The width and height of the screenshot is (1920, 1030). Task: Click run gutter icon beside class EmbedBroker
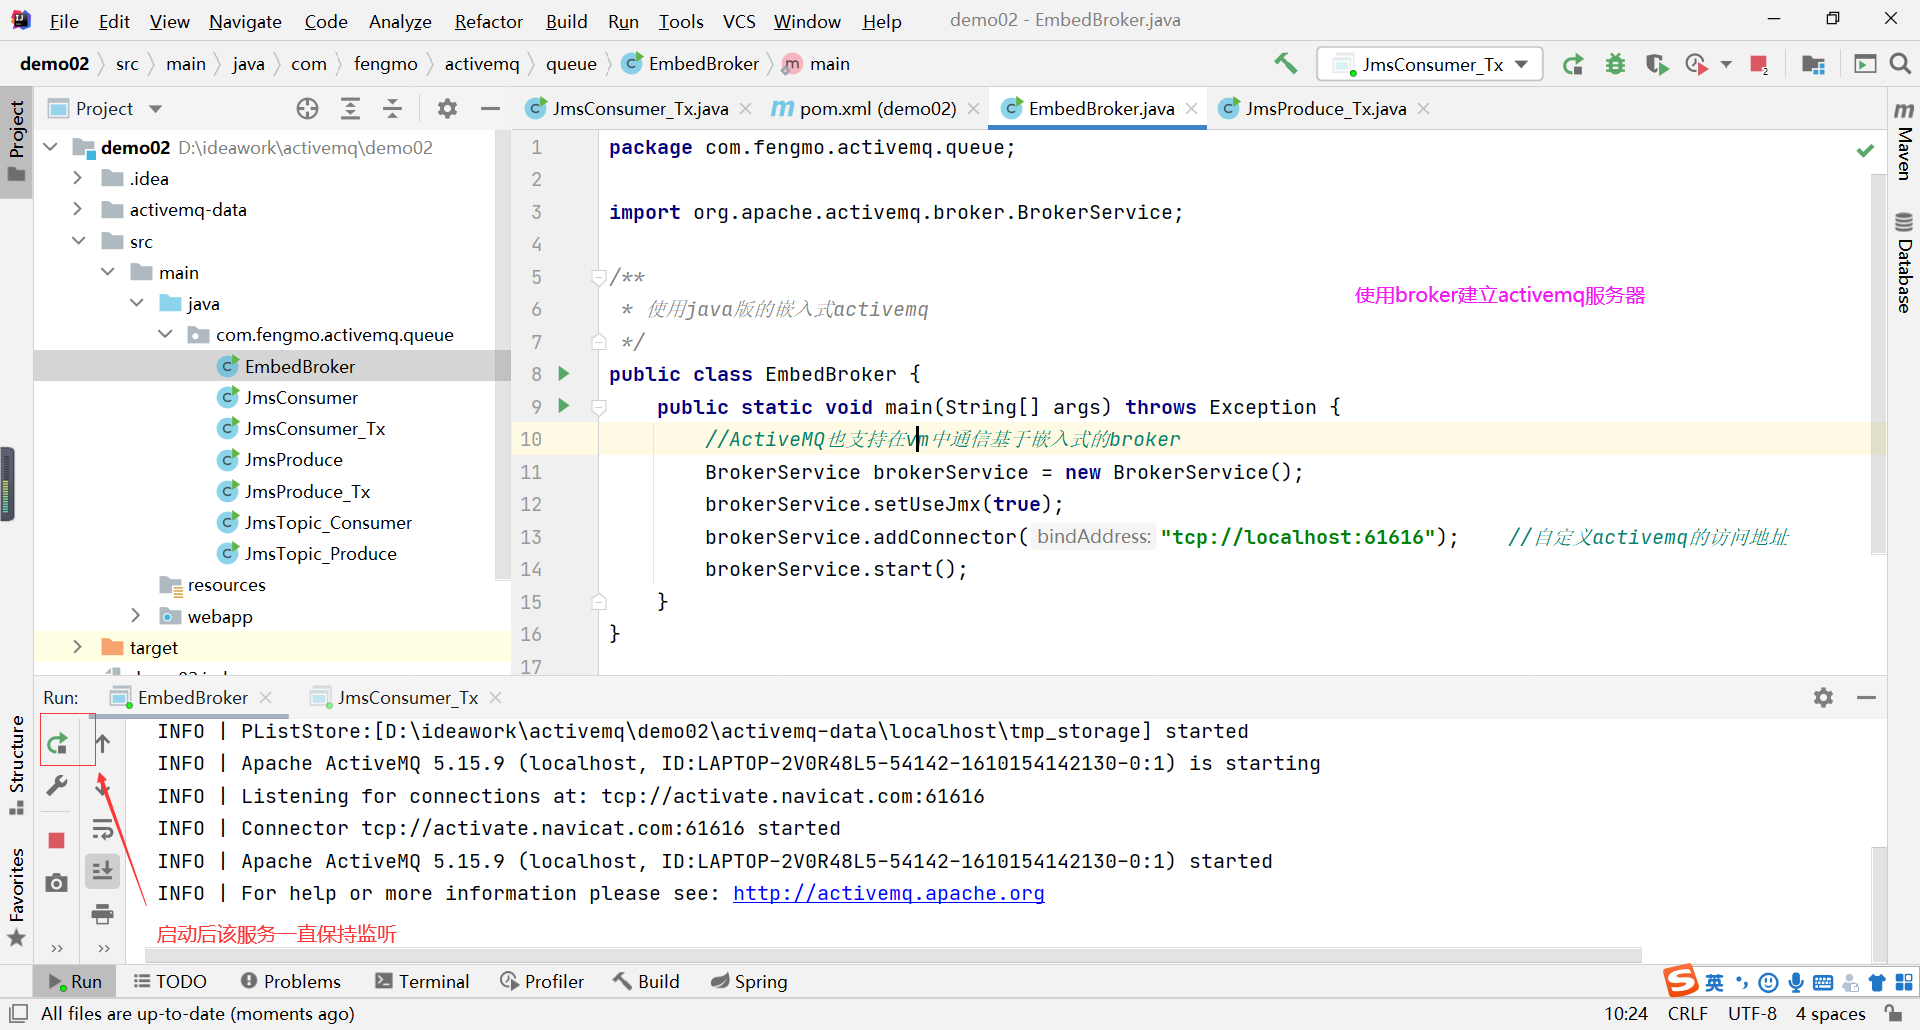click(564, 374)
